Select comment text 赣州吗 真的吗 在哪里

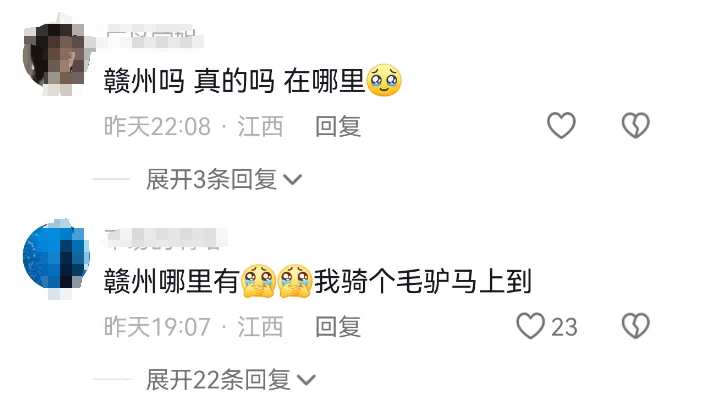tap(234, 81)
